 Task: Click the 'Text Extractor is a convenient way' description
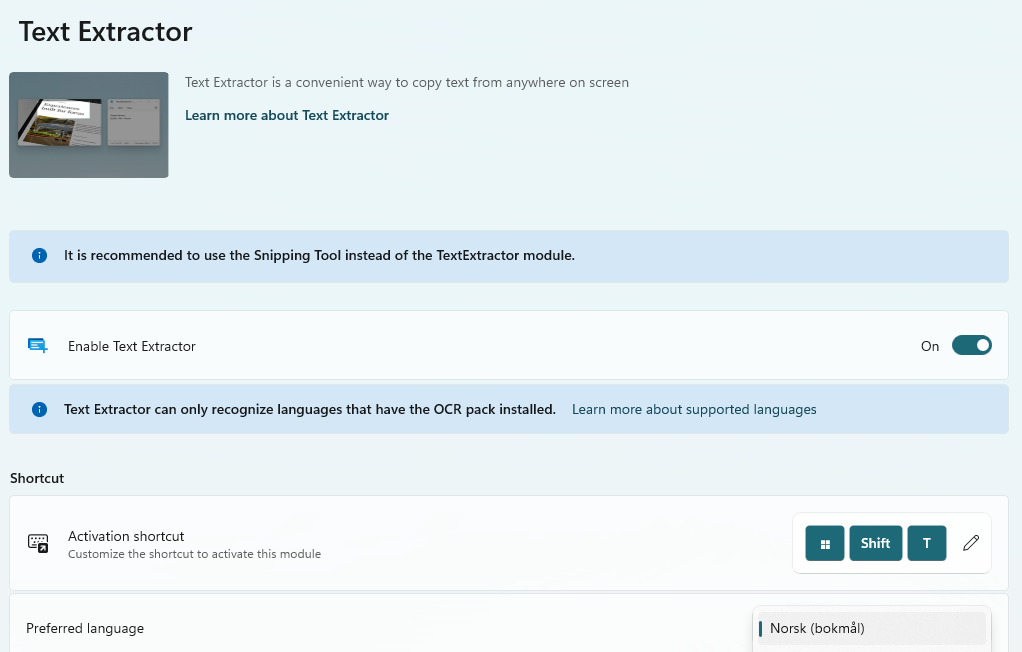click(407, 83)
